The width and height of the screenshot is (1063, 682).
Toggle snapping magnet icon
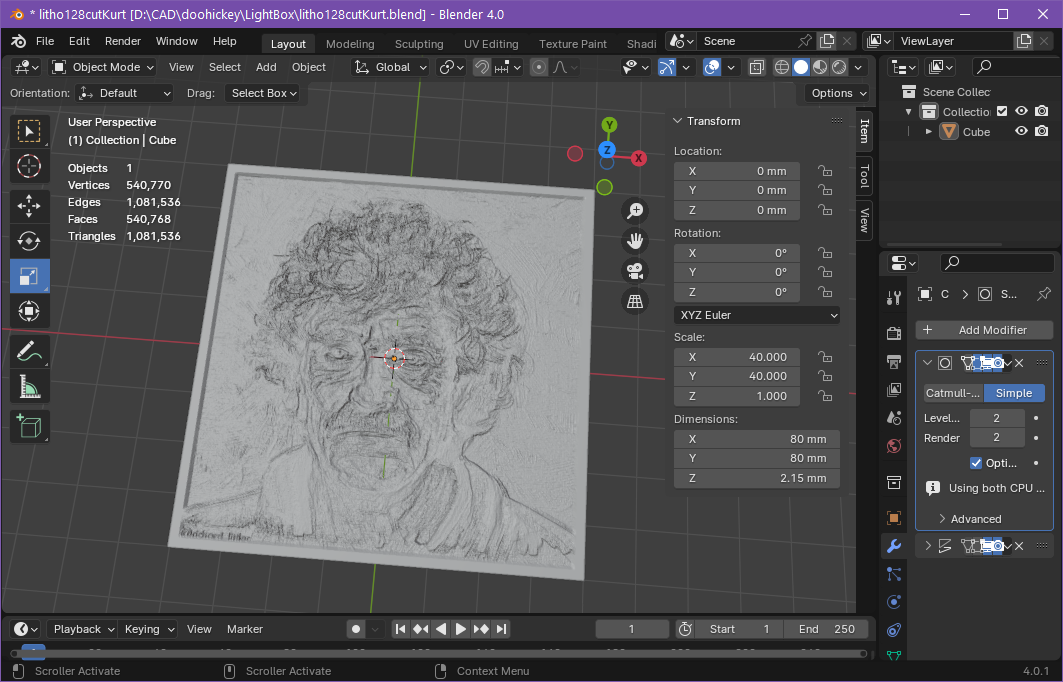coord(482,67)
